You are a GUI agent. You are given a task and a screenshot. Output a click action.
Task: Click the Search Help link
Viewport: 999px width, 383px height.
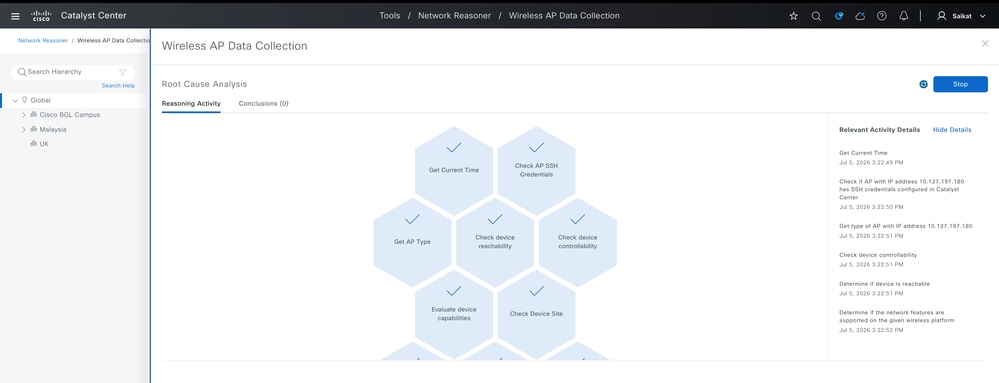pos(118,85)
